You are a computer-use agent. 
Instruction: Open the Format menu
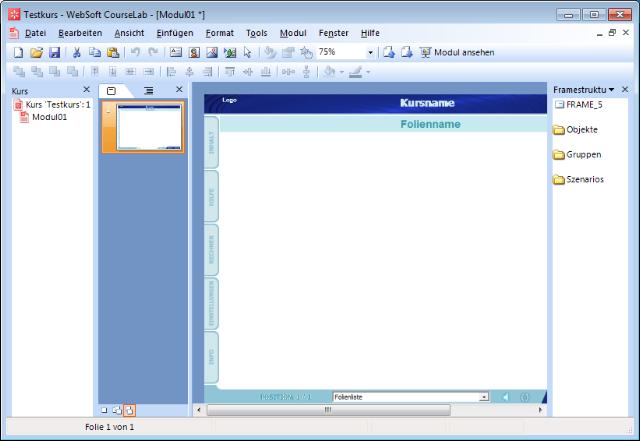pyautogui.click(x=220, y=33)
